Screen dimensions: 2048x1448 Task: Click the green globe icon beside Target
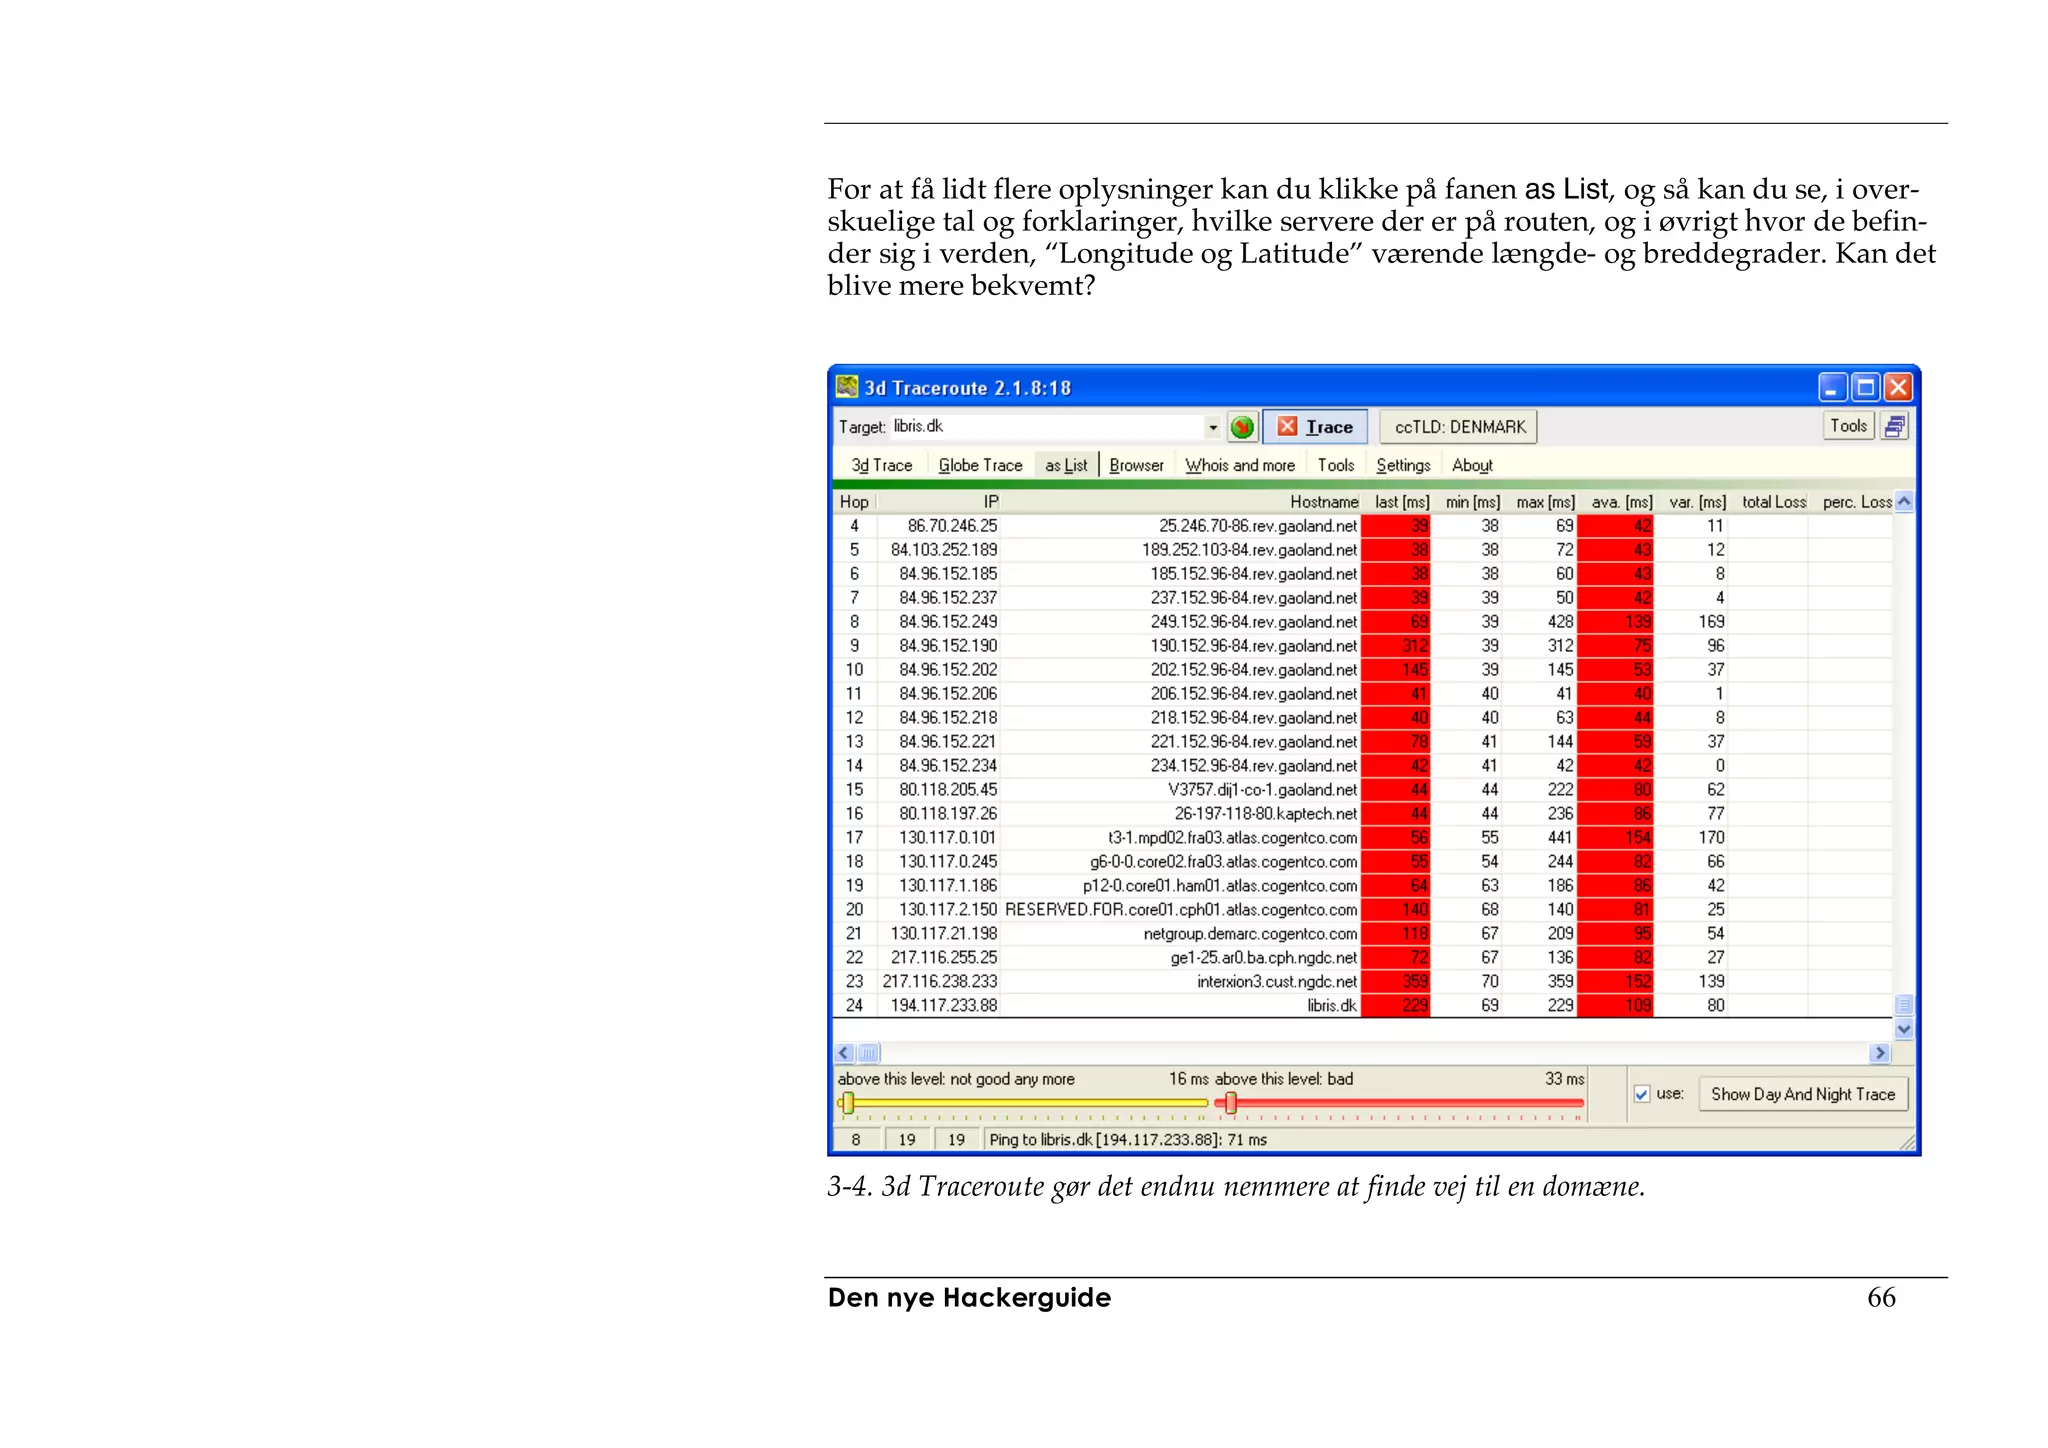(x=1242, y=427)
